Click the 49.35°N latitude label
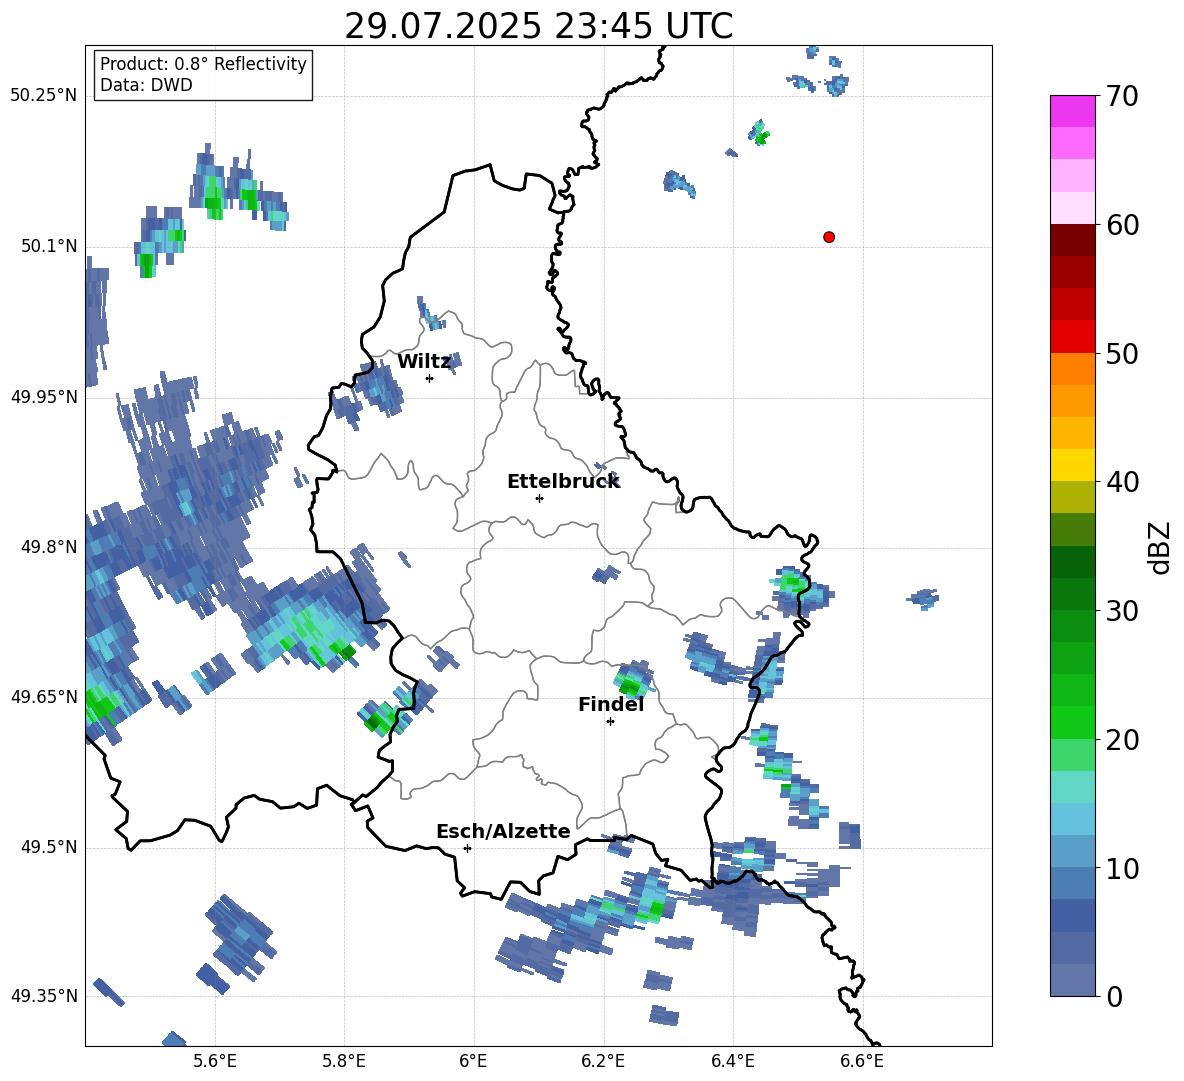 click(43, 996)
